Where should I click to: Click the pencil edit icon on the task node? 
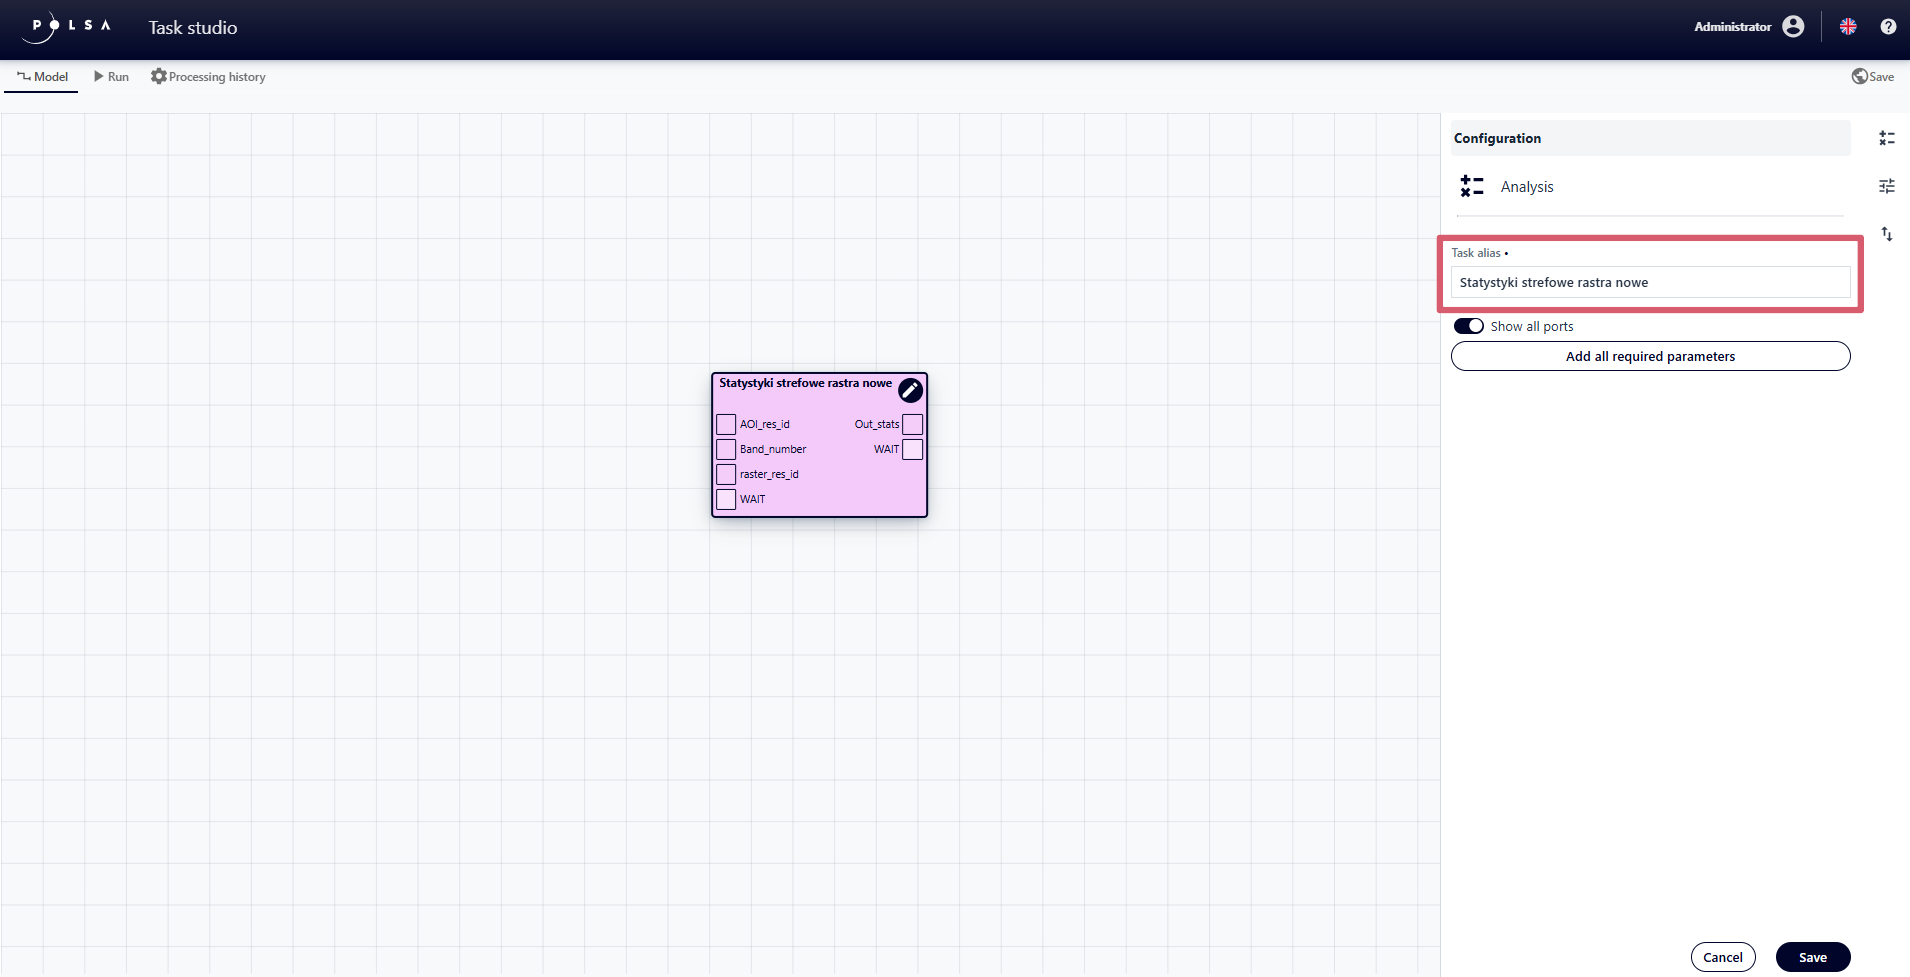910,390
